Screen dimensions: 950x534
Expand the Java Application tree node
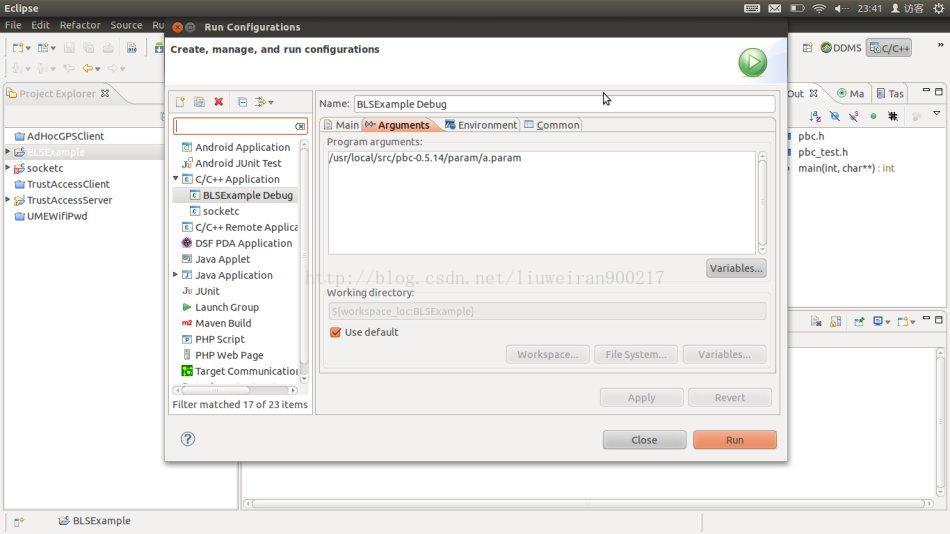[176, 275]
